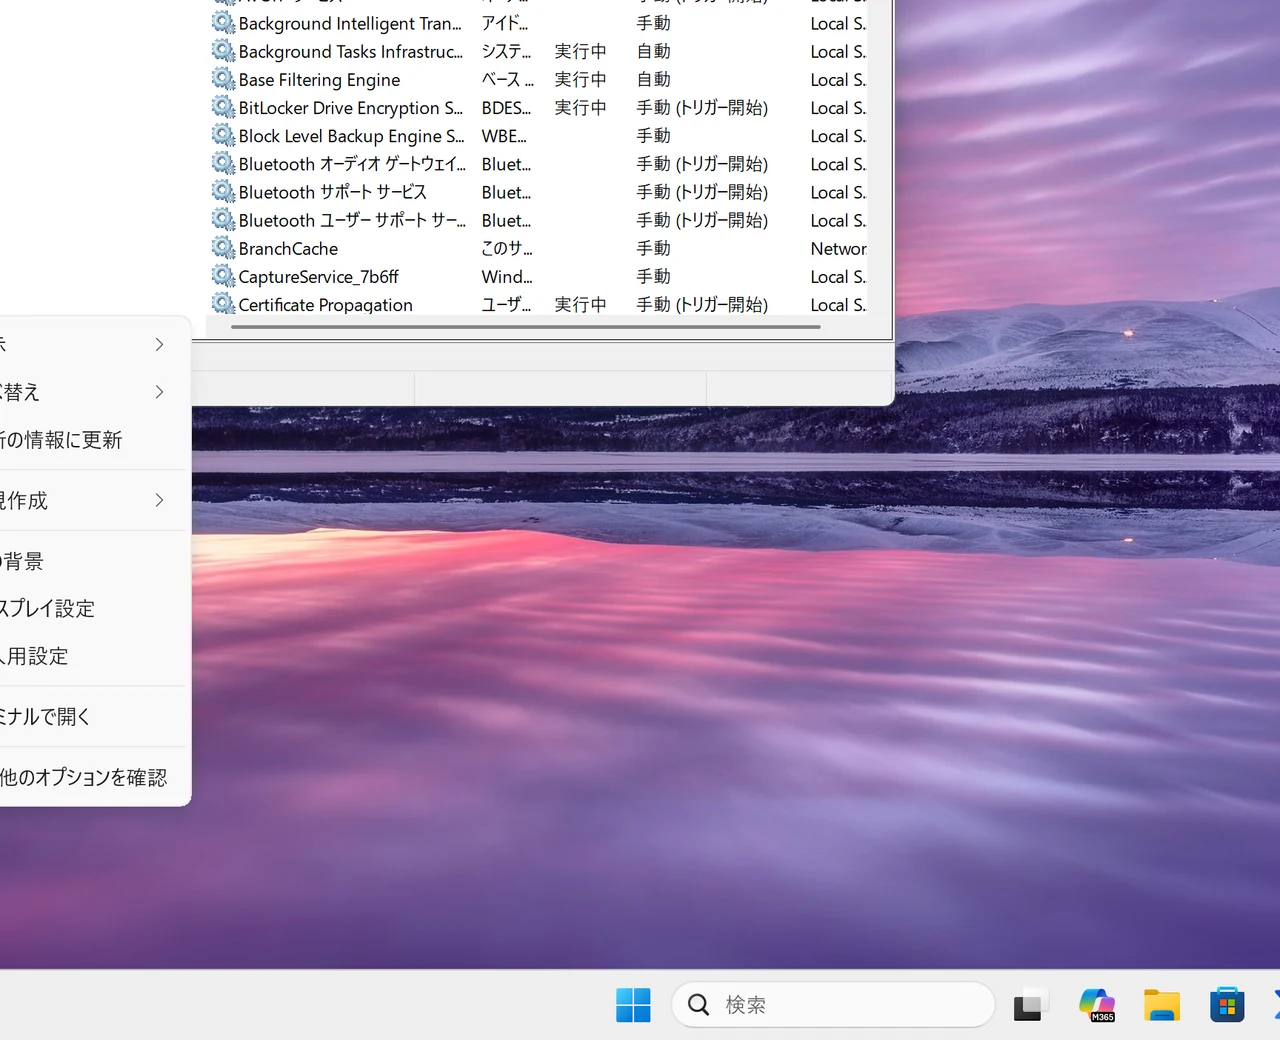The height and width of the screenshot is (1040, 1280).
Task: Click the Base Filtering Engine gear icon
Action: click(x=223, y=78)
